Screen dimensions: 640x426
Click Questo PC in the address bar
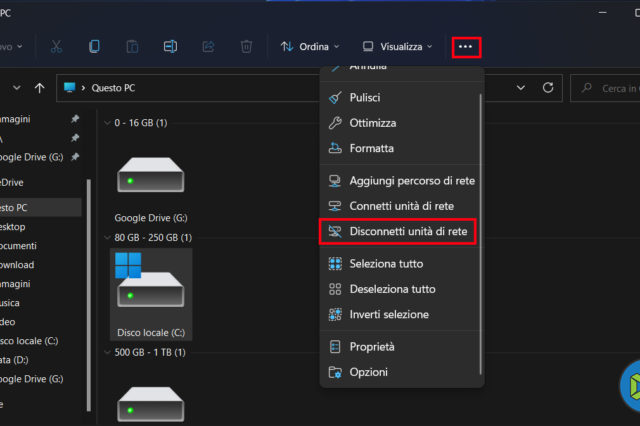(x=112, y=88)
